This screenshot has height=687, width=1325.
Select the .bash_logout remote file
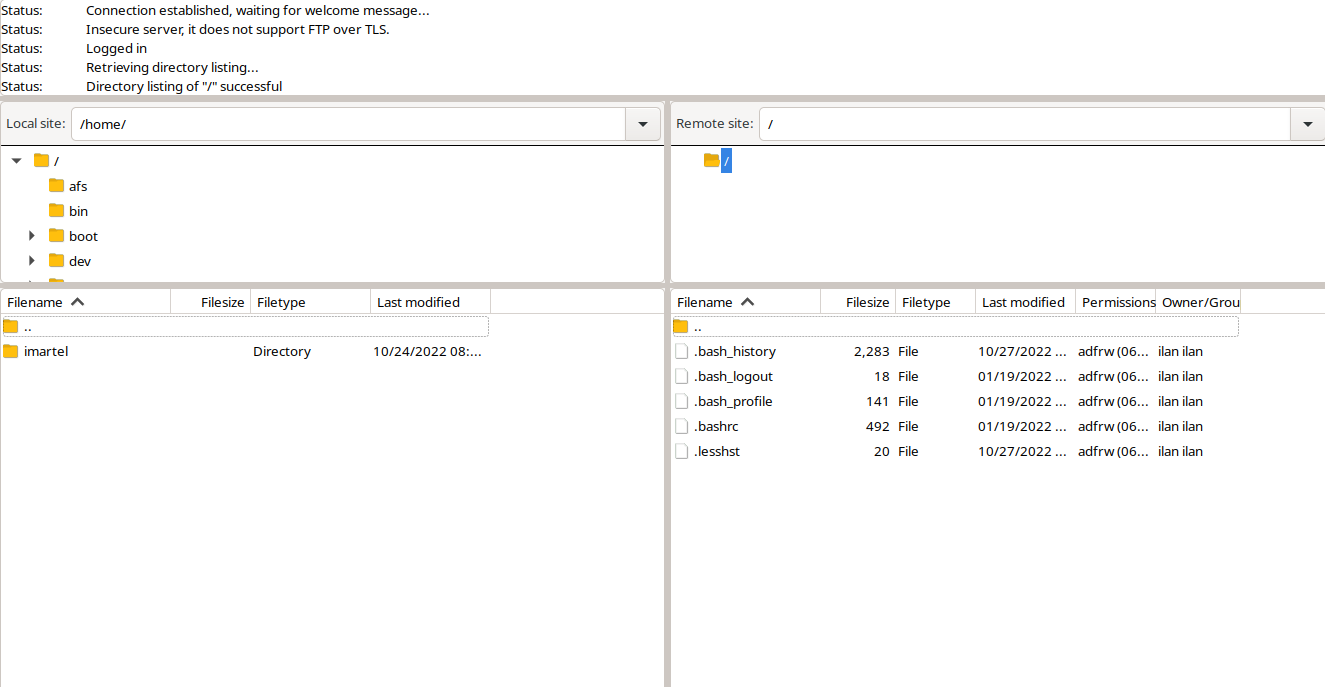coord(955,376)
